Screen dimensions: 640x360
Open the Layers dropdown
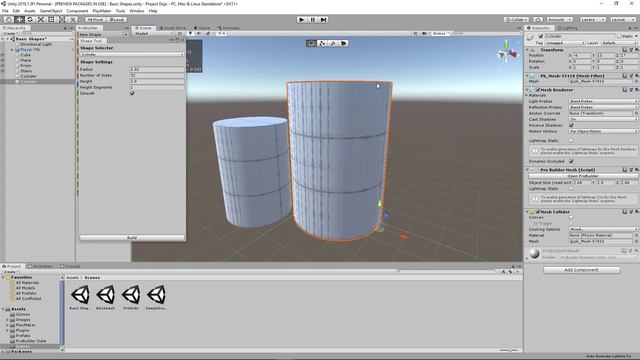(592, 19)
